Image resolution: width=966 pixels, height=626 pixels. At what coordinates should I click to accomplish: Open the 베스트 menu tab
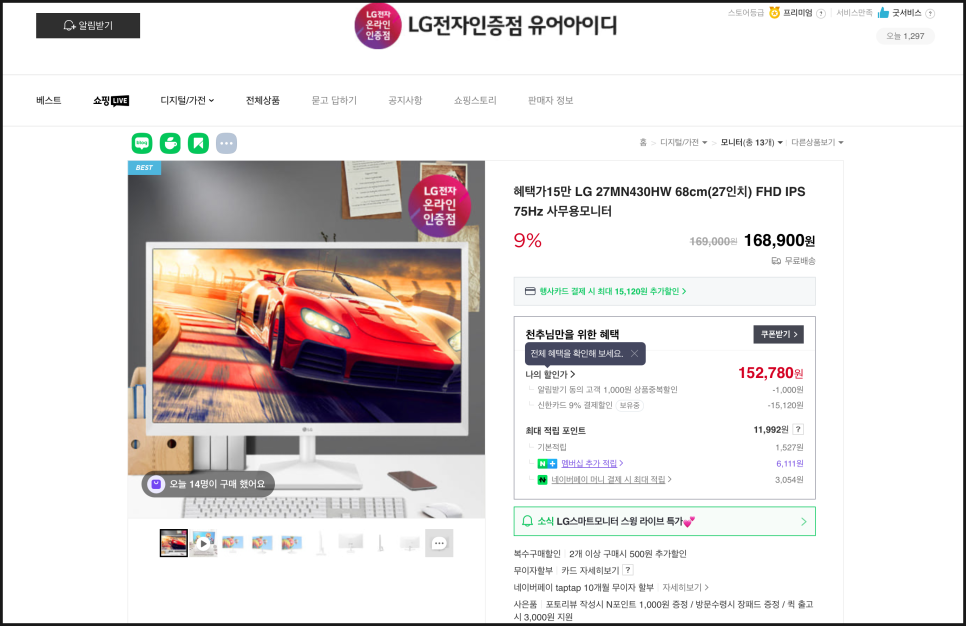49,100
